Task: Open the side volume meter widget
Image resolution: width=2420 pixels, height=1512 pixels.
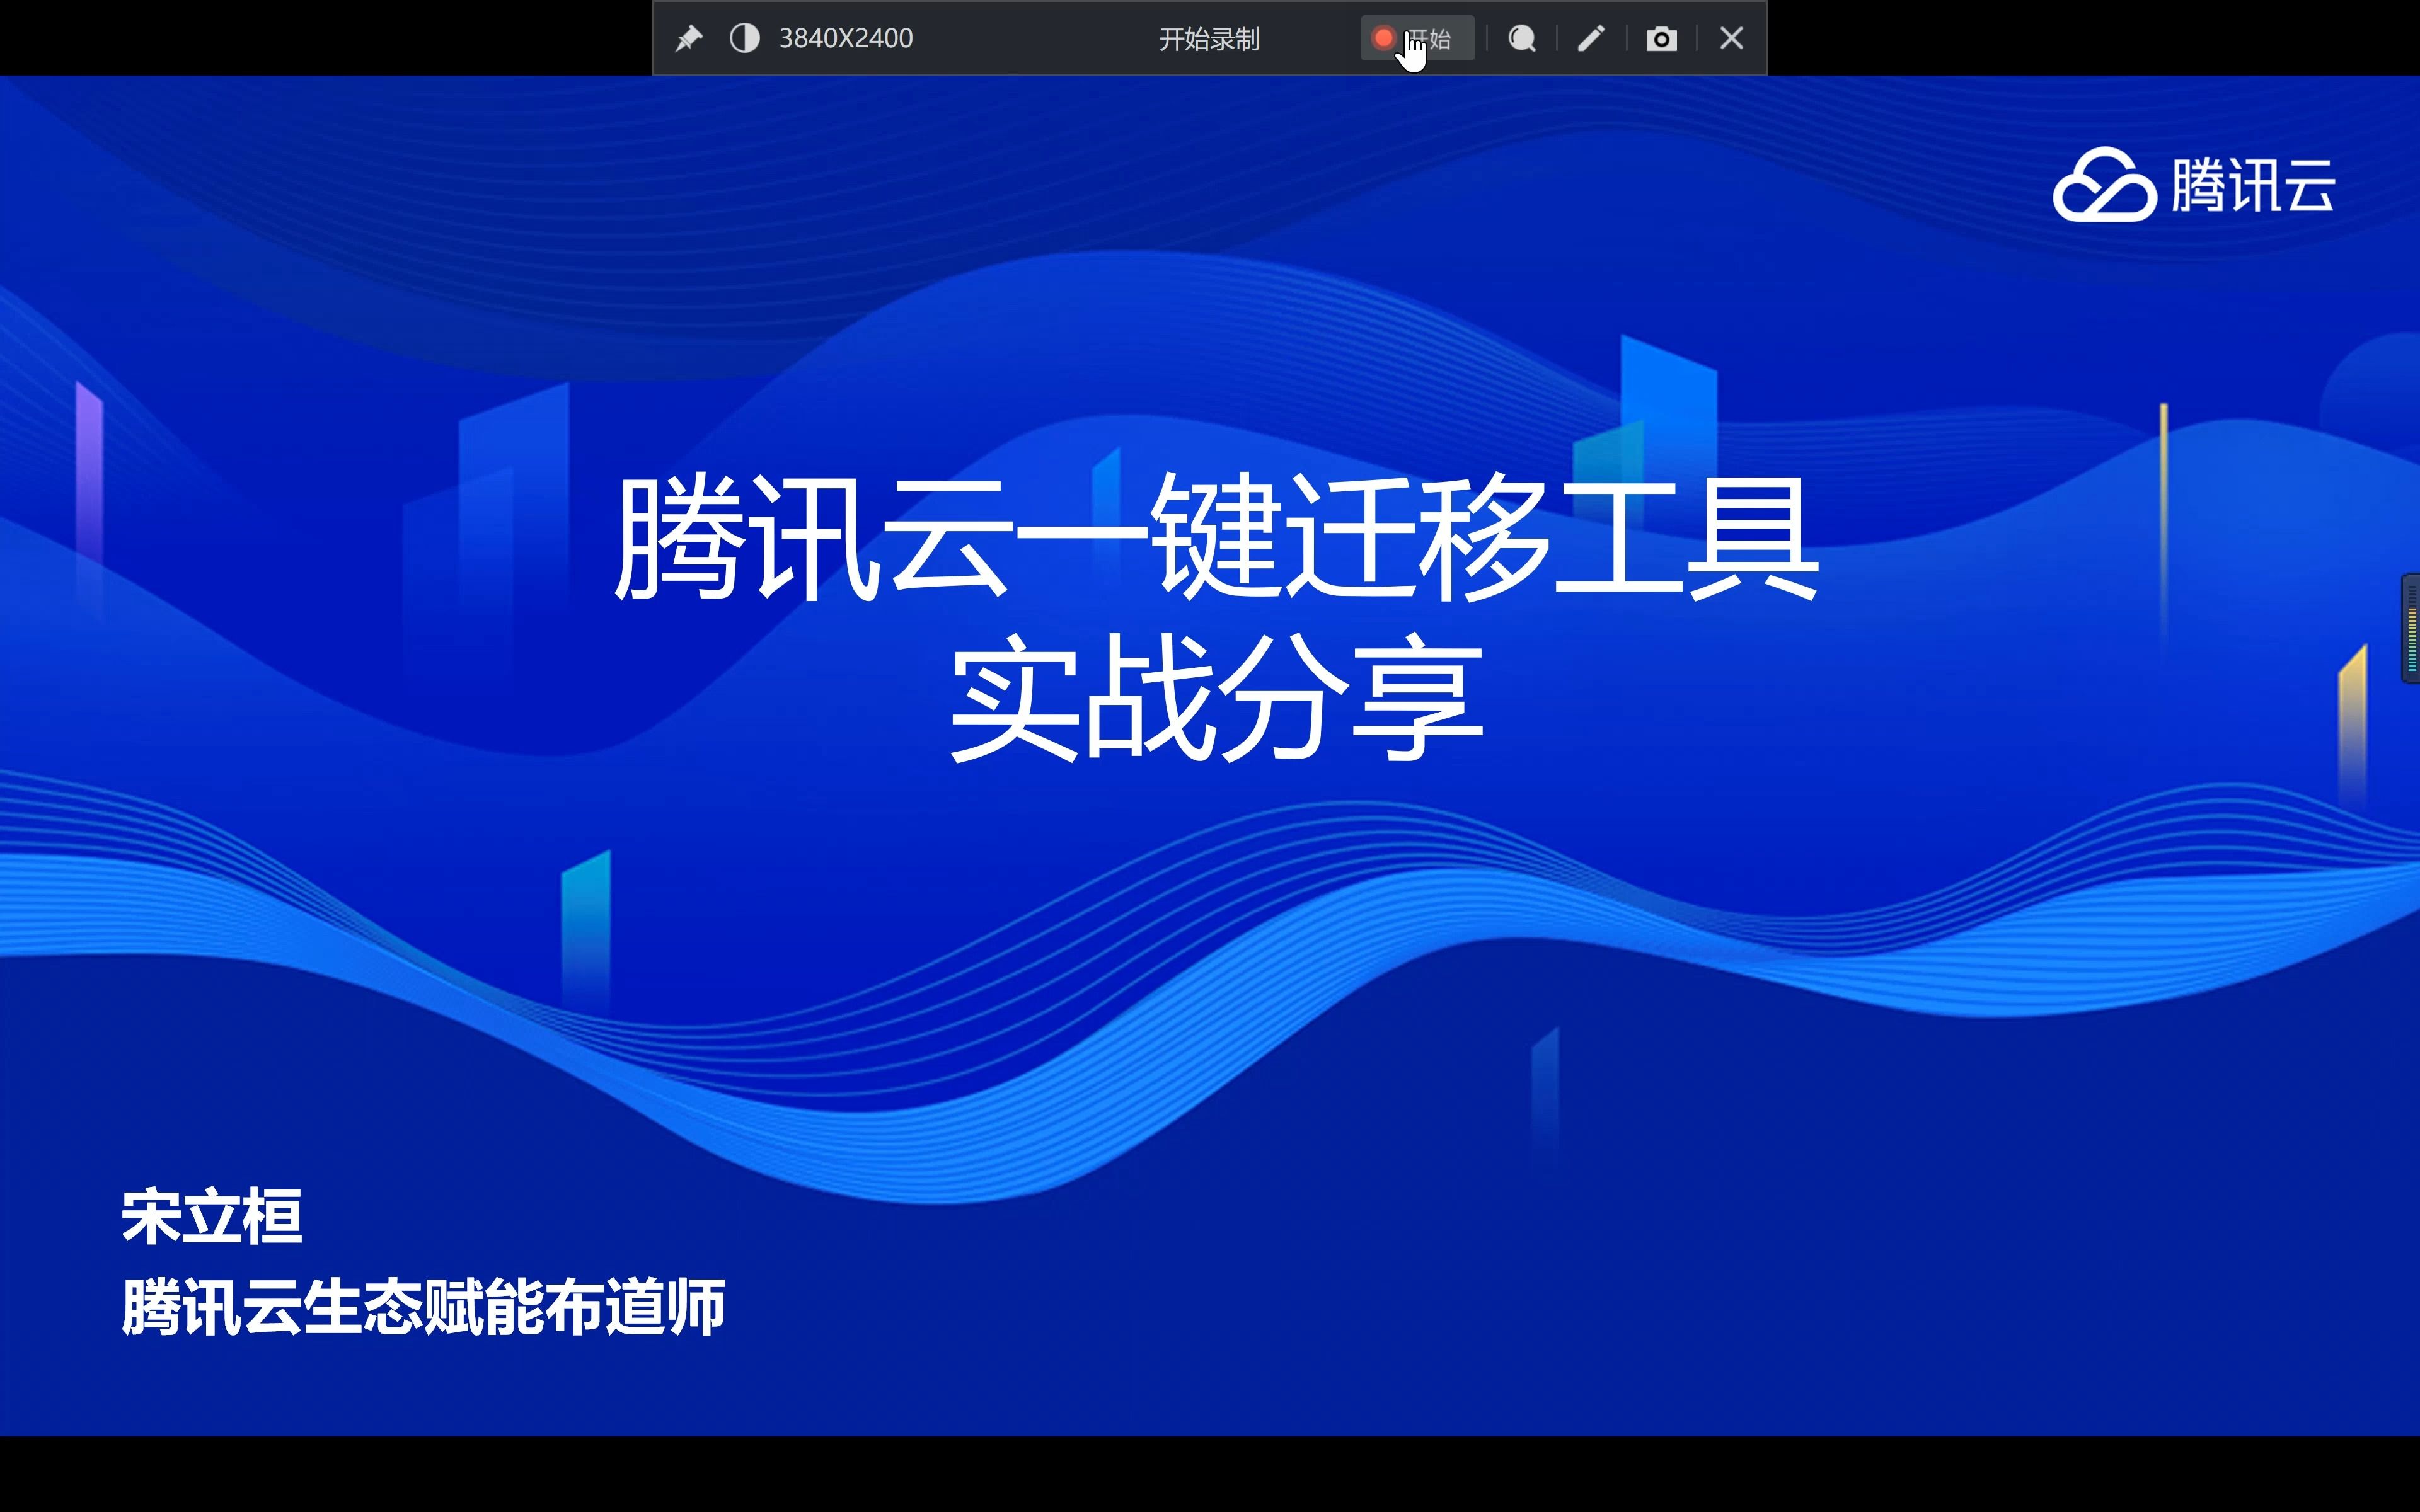Action: click(x=2411, y=628)
